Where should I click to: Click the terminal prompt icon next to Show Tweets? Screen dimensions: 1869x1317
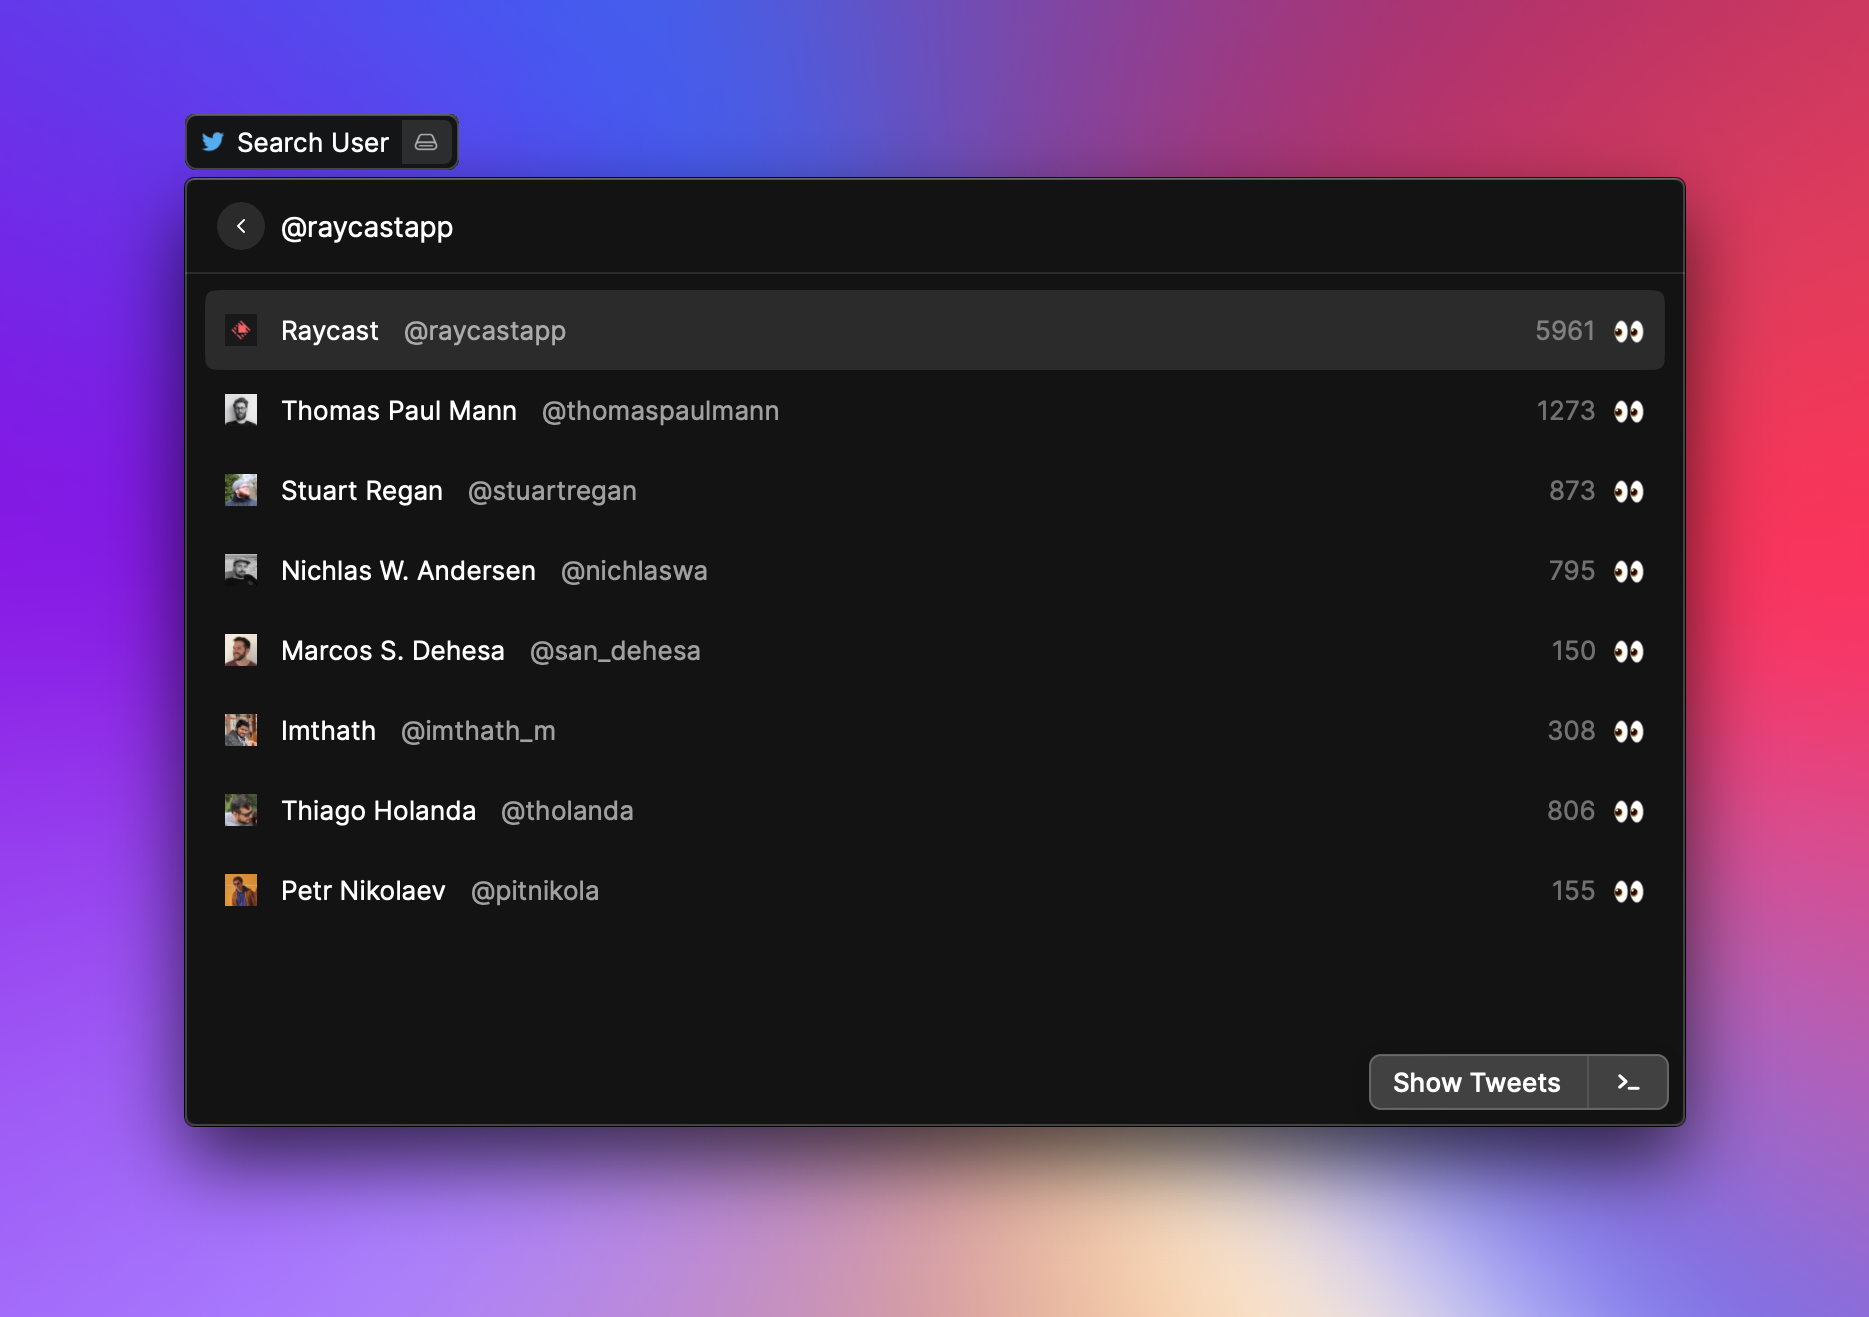pyautogui.click(x=1628, y=1082)
